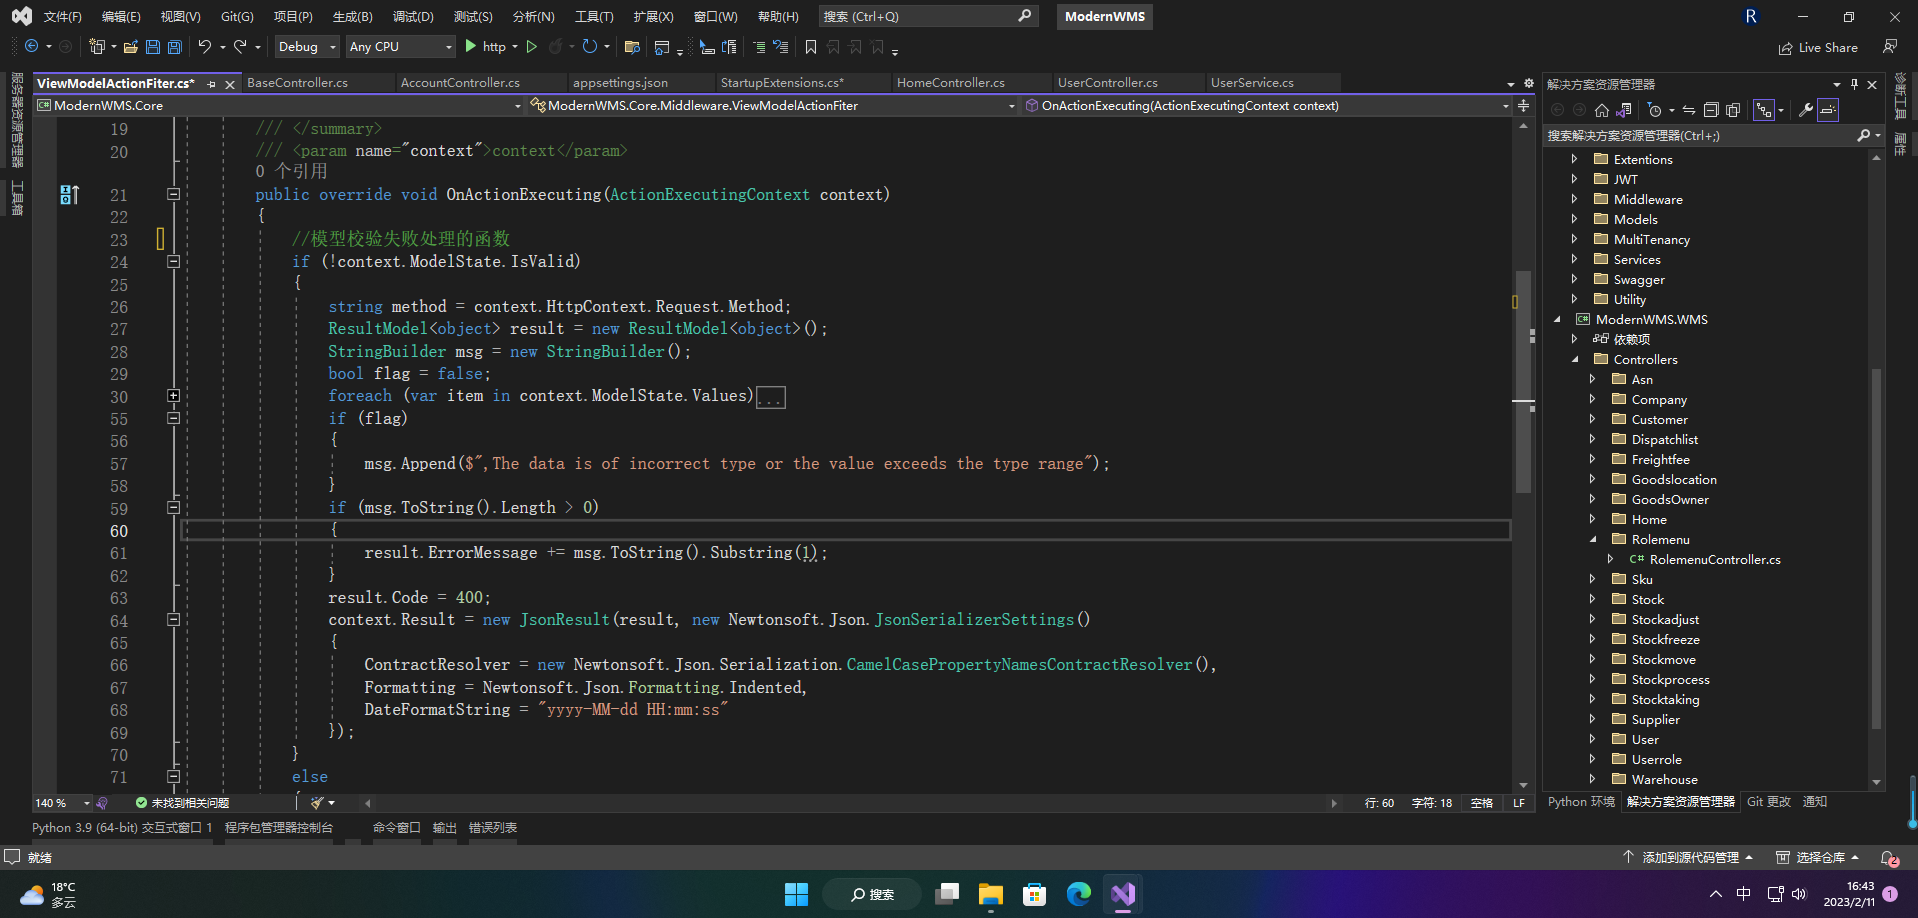Viewport: 1918px width, 918px height.
Task: Open the Any CPU platform dropdown
Action: coord(400,47)
